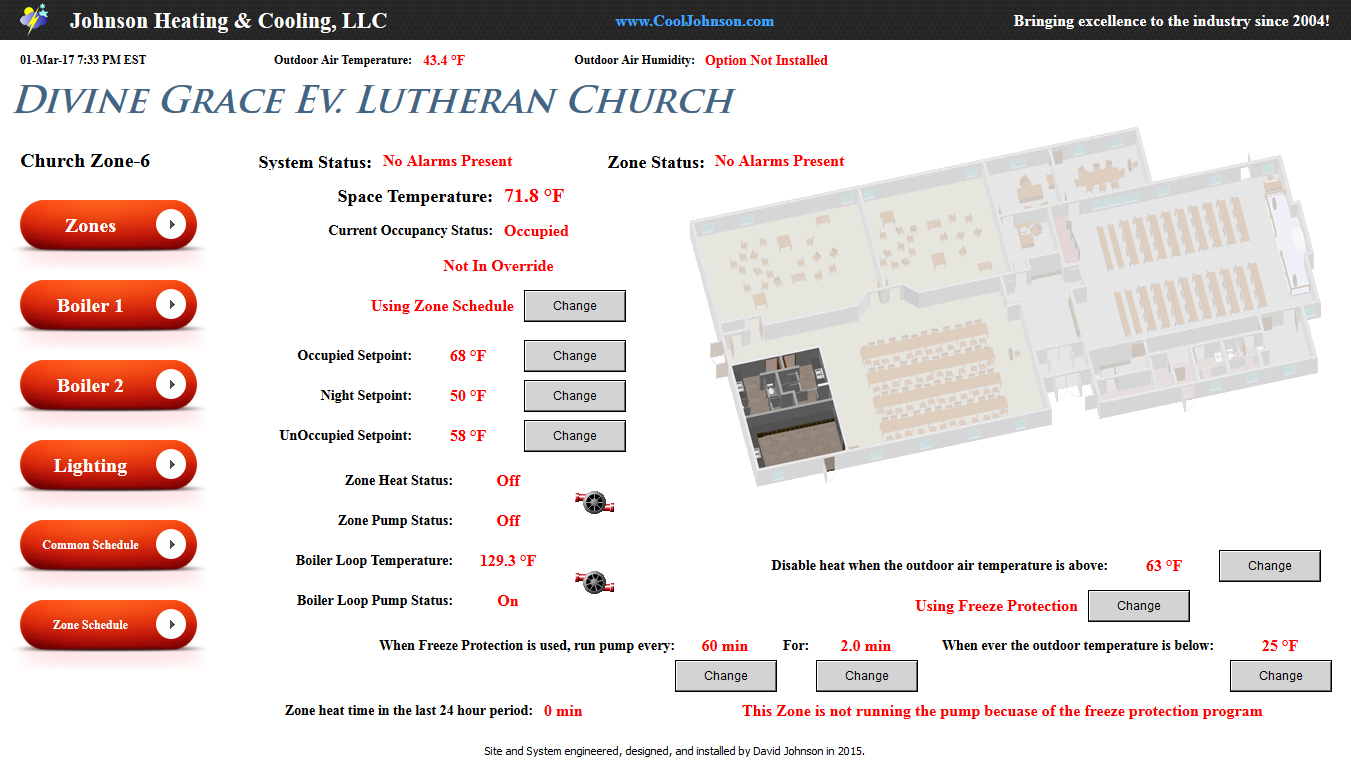Click the Night Setpoint 50 °F value
This screenshot has height=775, width=1351.
click(468, 396)
